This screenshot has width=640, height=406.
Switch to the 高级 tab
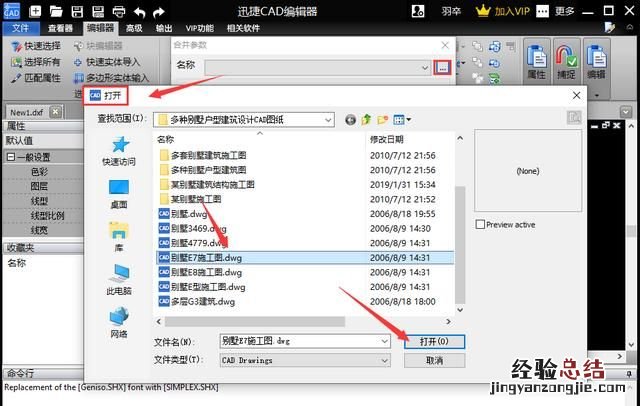[134, 28]
